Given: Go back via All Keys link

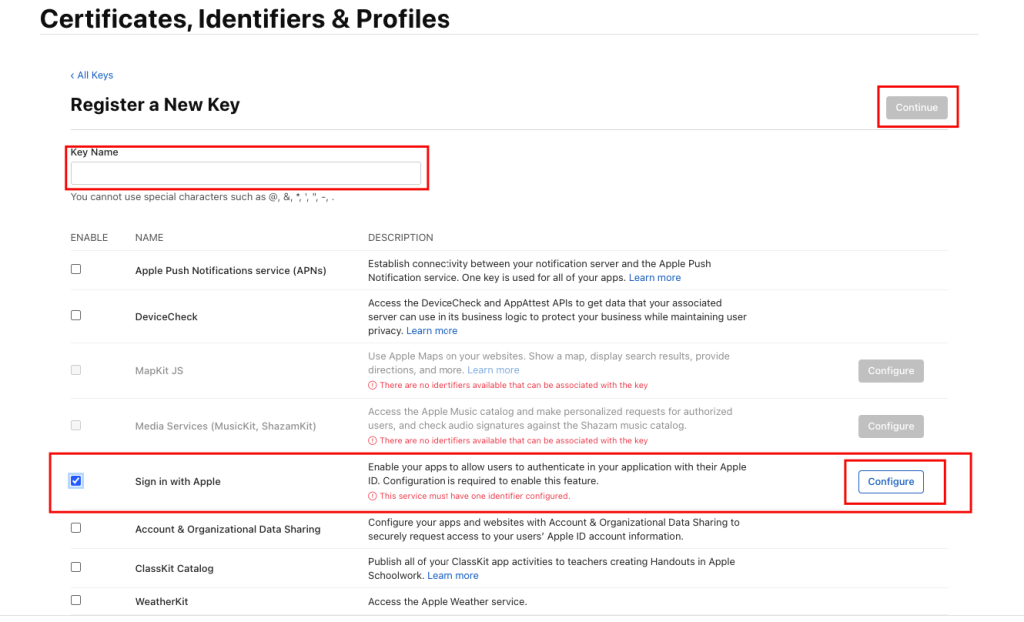Looking at the screenshot, I should pos(92,75).
